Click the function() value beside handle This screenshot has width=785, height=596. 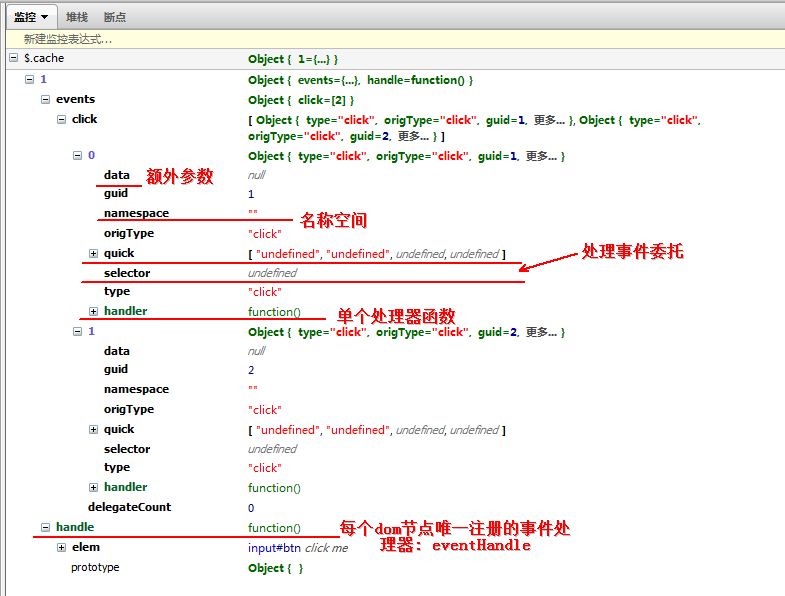click(274, 528)
